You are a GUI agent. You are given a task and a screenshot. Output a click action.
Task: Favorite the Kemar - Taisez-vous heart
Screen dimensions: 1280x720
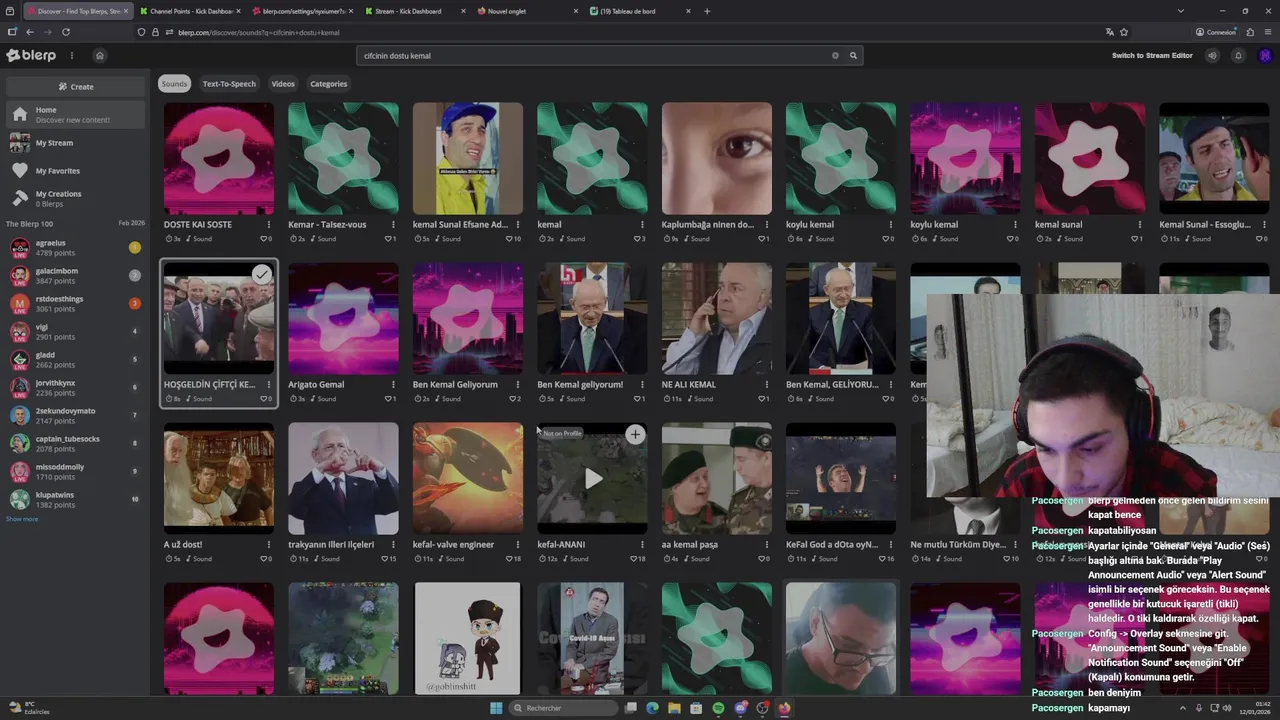tap(387, 239)
